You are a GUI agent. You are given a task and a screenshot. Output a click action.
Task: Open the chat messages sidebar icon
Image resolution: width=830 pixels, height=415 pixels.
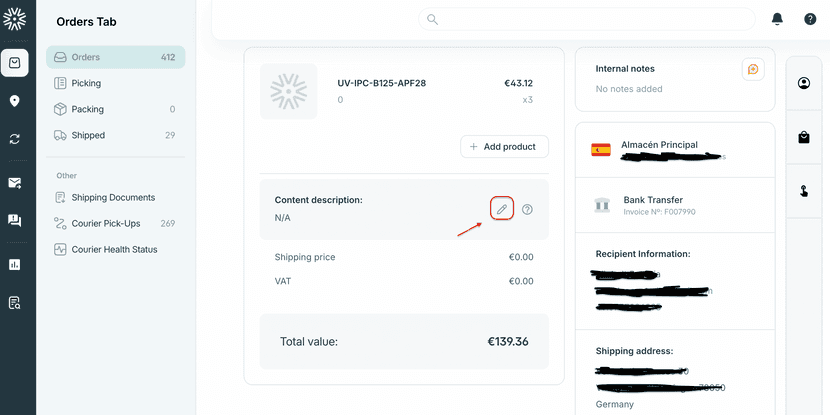(x=15, y=221)
